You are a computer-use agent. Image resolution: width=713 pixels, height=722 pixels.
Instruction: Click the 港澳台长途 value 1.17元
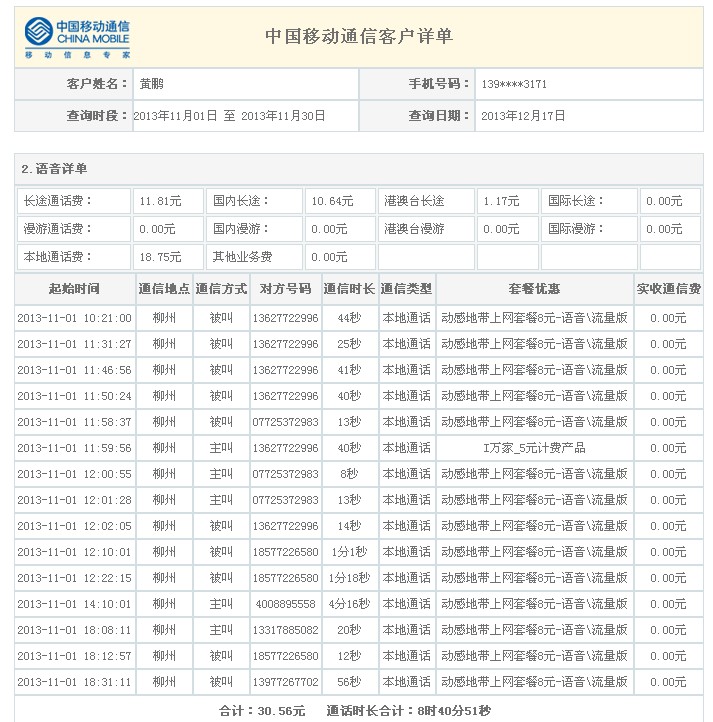501,201
